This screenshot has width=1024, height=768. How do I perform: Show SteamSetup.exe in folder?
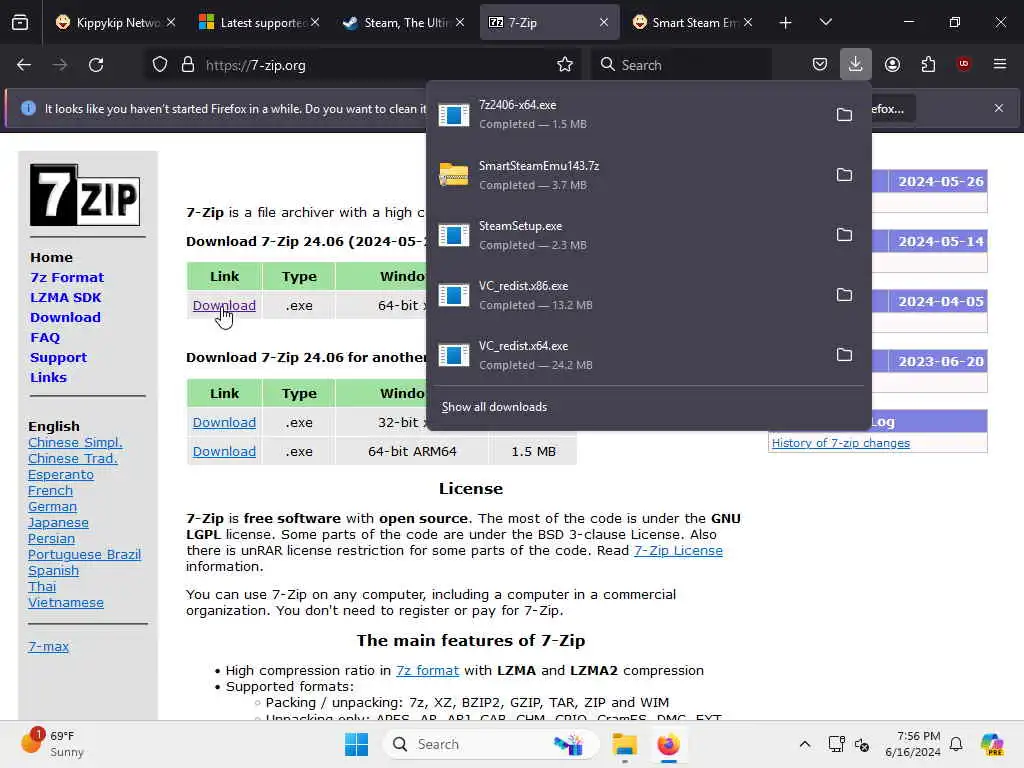click(x=844, y=234)
